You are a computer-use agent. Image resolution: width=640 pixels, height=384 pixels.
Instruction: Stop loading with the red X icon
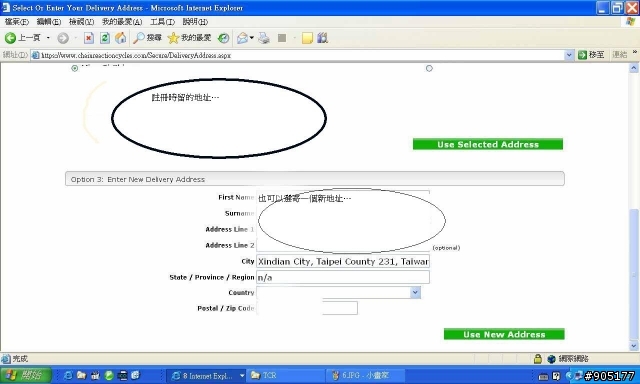[x=89, y=38]
